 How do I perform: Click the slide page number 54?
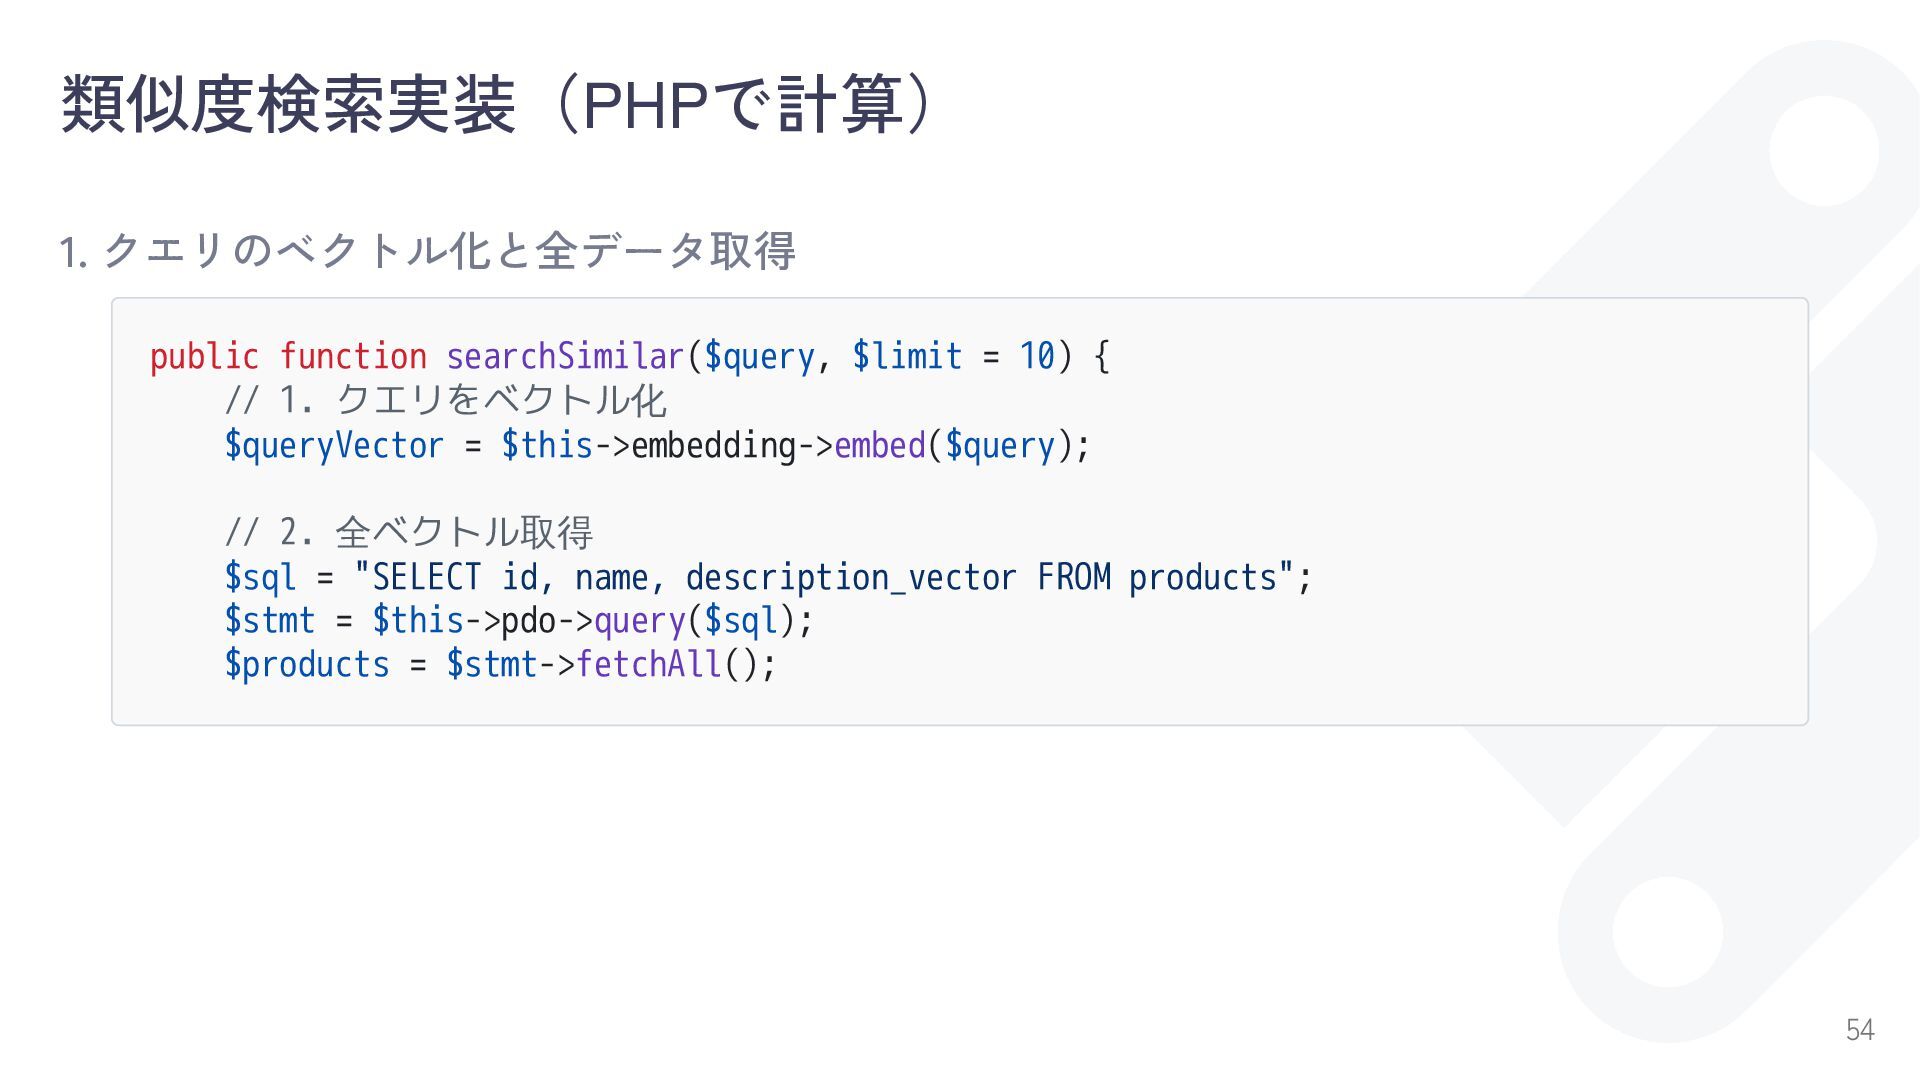(1860, 1030)
